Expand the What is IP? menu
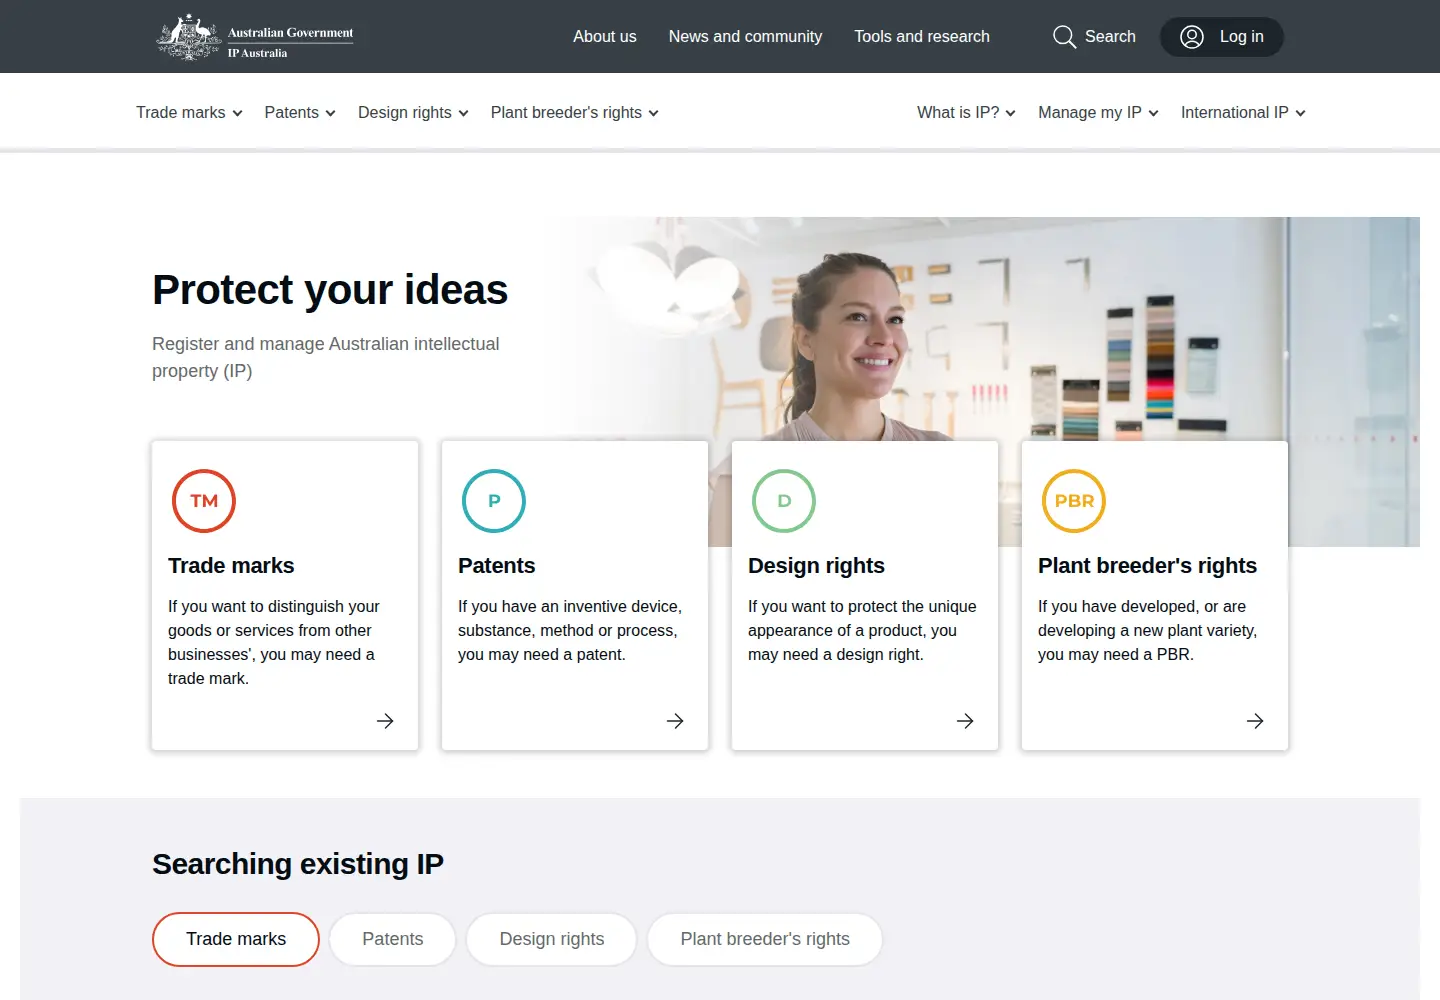1440x1000 pixels. (x=966, y=113)
